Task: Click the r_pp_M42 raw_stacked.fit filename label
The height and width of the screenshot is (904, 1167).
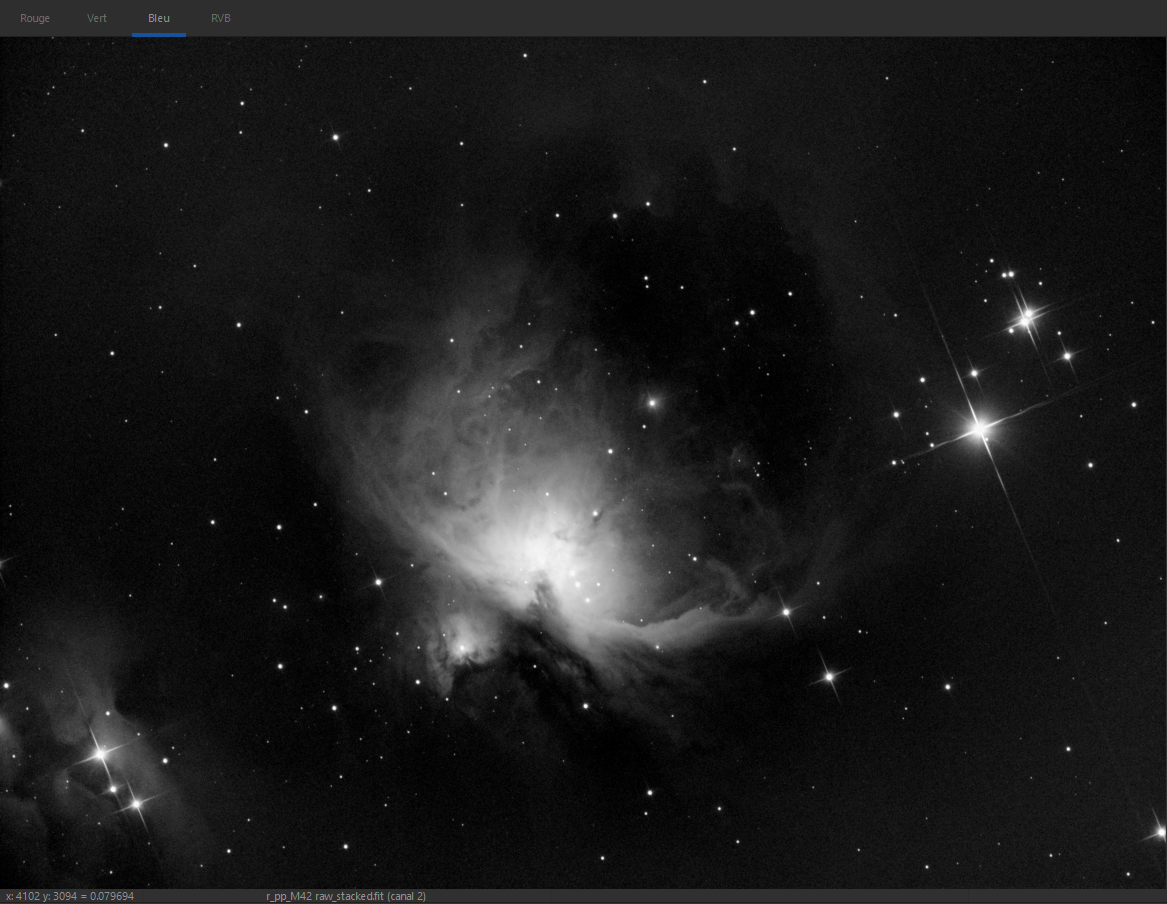Action: click(346, 896)
